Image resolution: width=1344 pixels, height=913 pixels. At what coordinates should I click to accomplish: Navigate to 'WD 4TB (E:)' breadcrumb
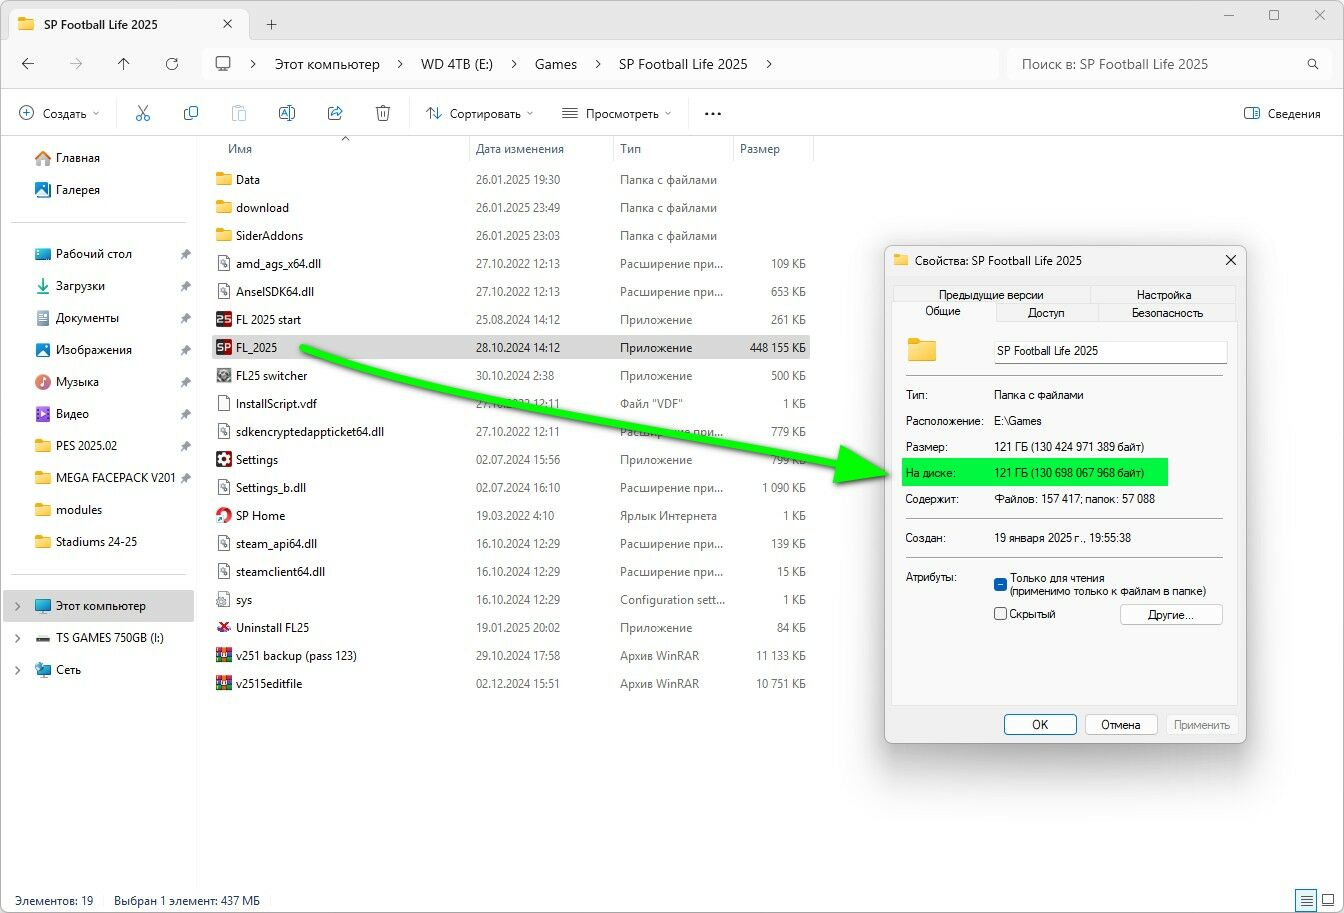[x=456, y=64]
